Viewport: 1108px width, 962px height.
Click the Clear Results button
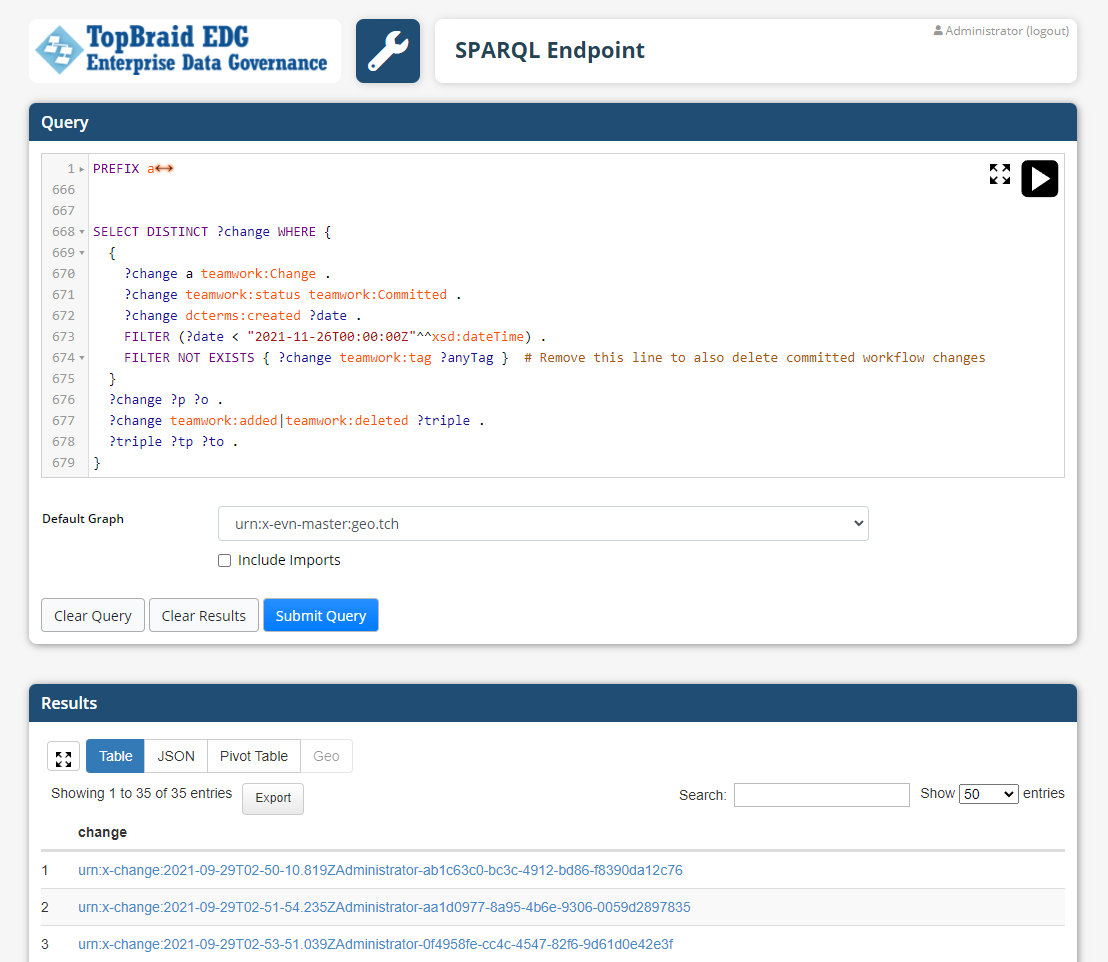203,615
